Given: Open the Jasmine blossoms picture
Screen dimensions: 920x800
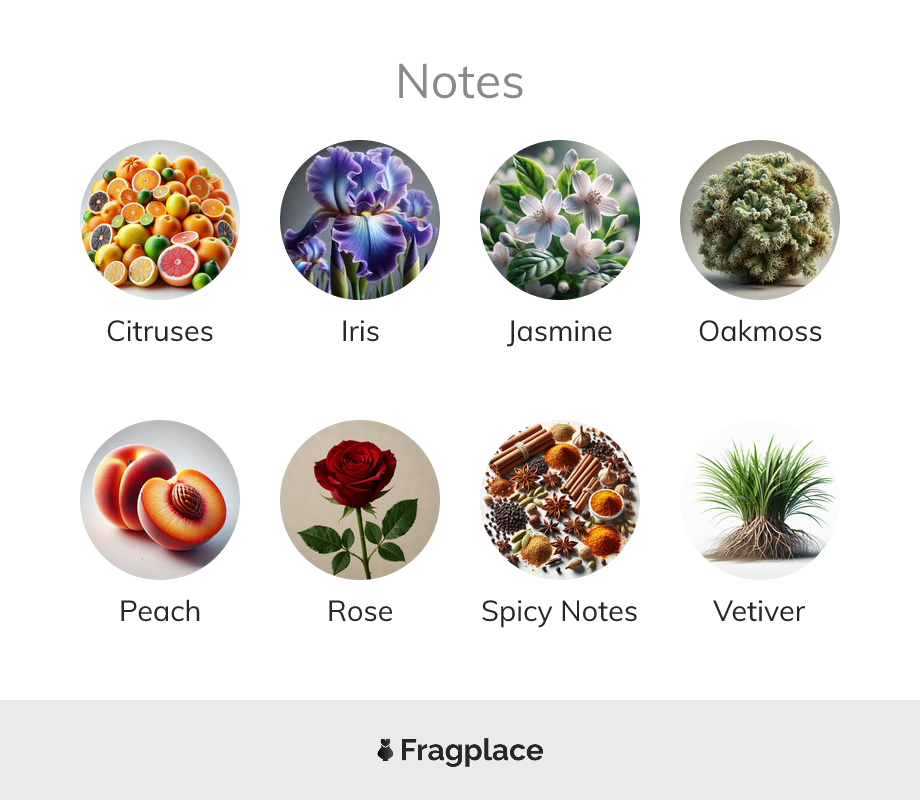Looking at the screenshot, I should point(560,220).
